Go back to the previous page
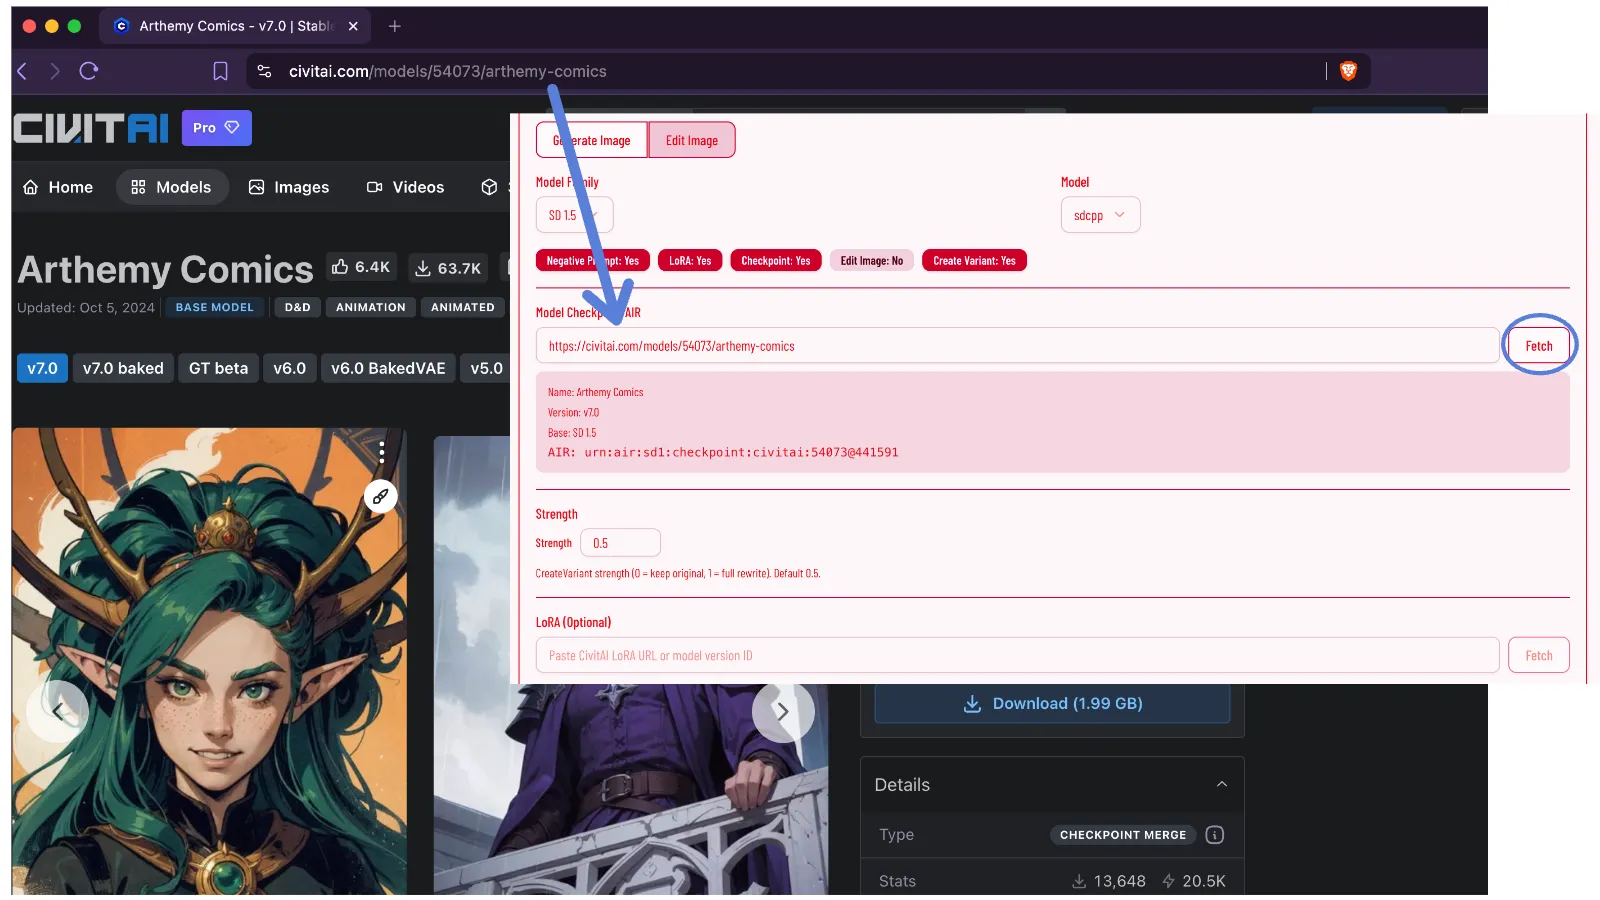The width and height of the screenshot is (1600, 900). pos(23,71)
